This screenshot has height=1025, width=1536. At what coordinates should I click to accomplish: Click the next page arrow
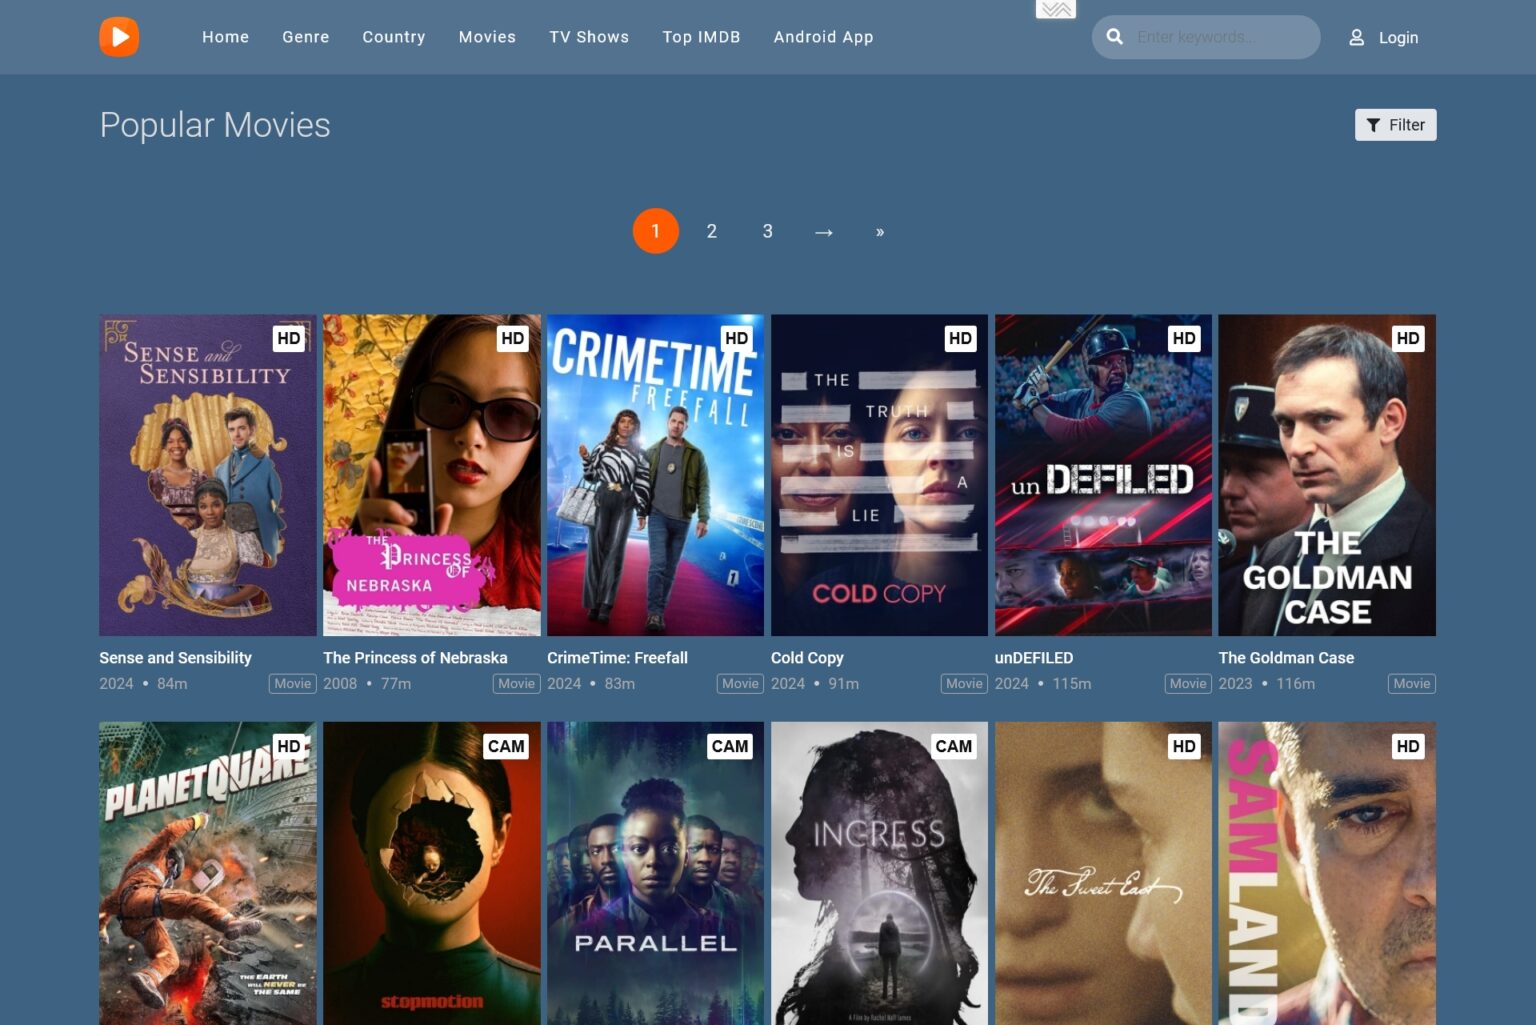pos(824,232)
